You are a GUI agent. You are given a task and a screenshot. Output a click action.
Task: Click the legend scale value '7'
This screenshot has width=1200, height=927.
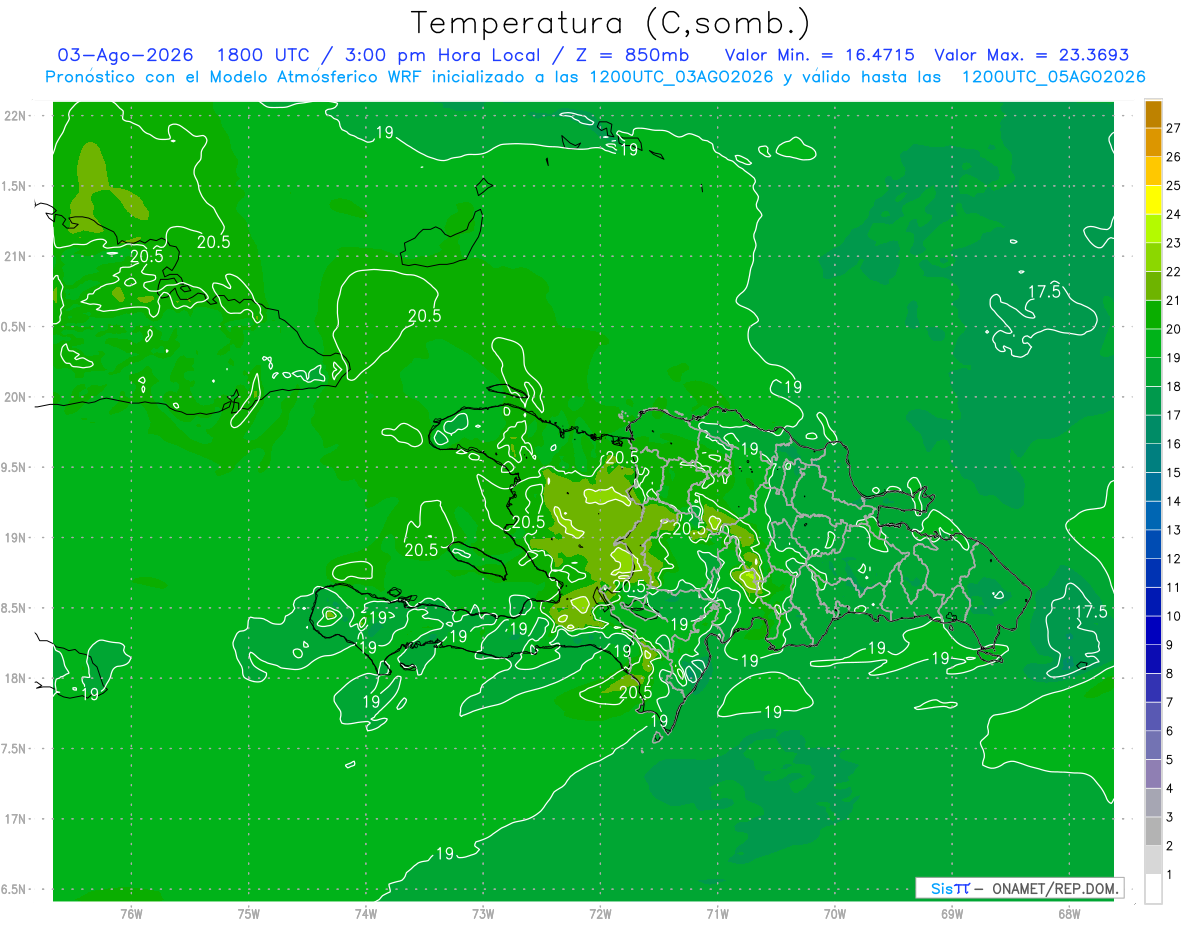coord(1170,702)
